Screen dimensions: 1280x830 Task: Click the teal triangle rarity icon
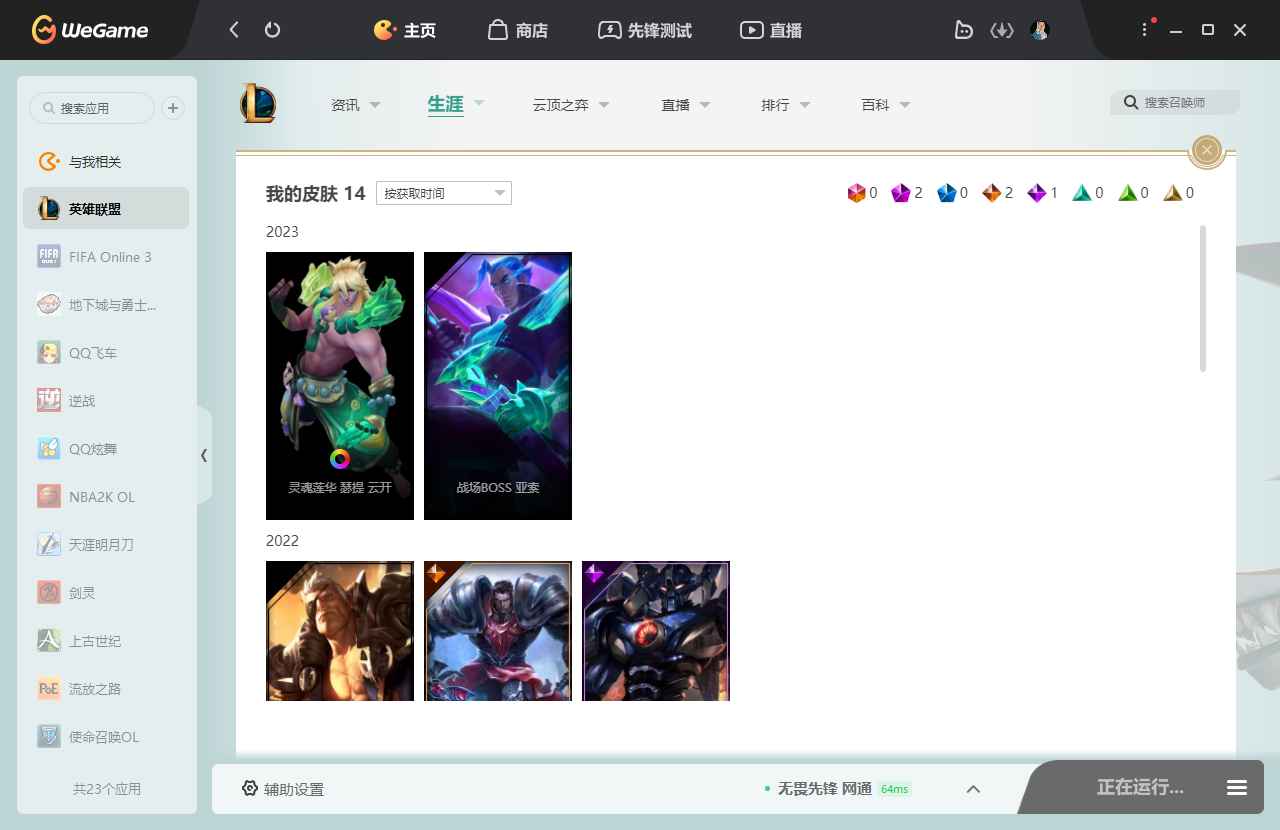point(1082,193)
